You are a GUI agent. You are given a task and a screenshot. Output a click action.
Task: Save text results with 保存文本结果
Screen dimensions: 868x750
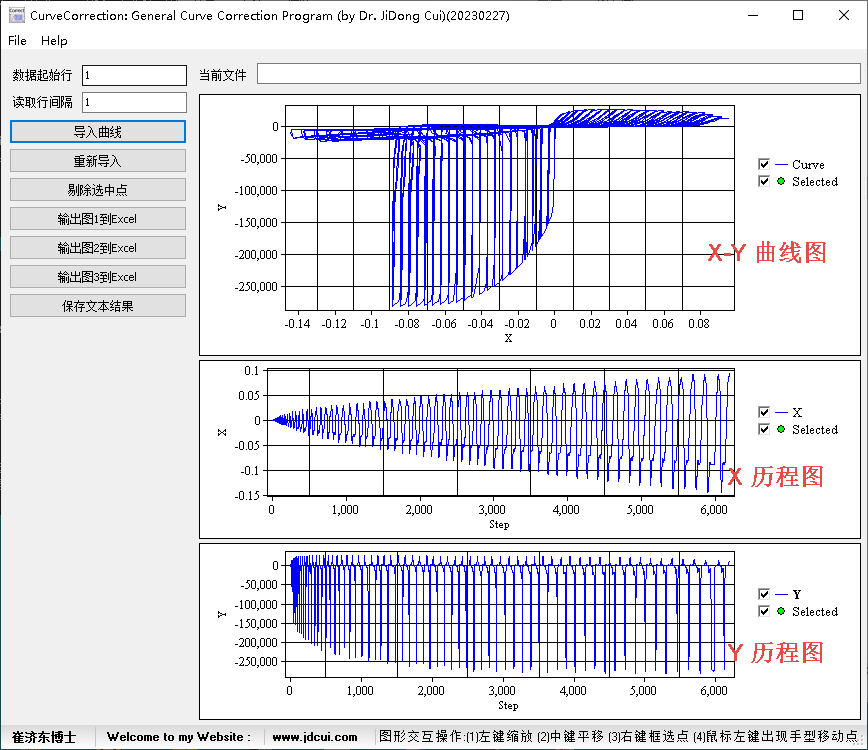click(x=97, y=306)
